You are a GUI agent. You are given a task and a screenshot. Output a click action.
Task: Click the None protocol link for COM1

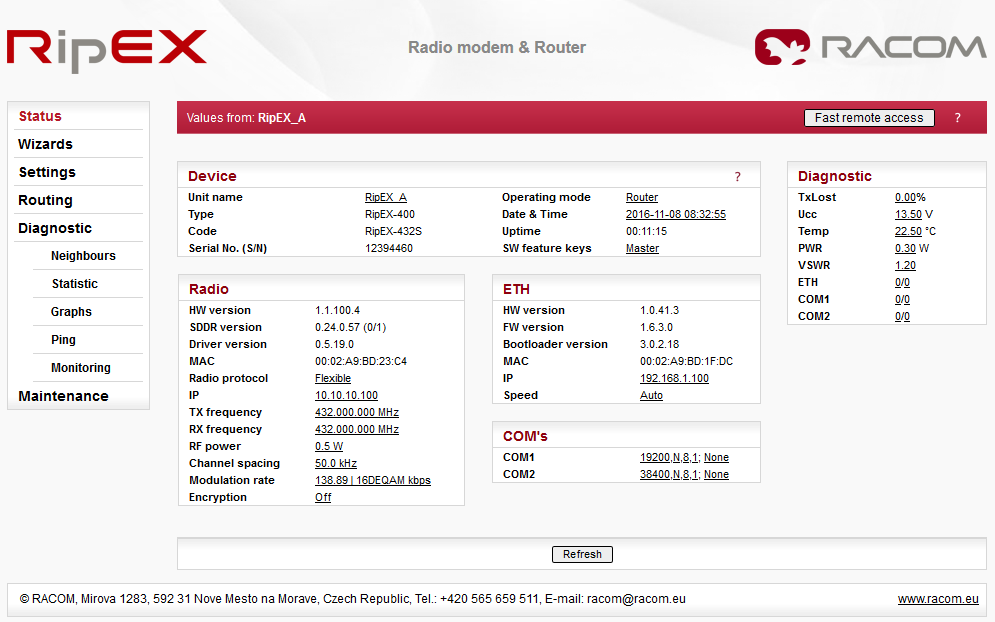[x=716, y=458]
